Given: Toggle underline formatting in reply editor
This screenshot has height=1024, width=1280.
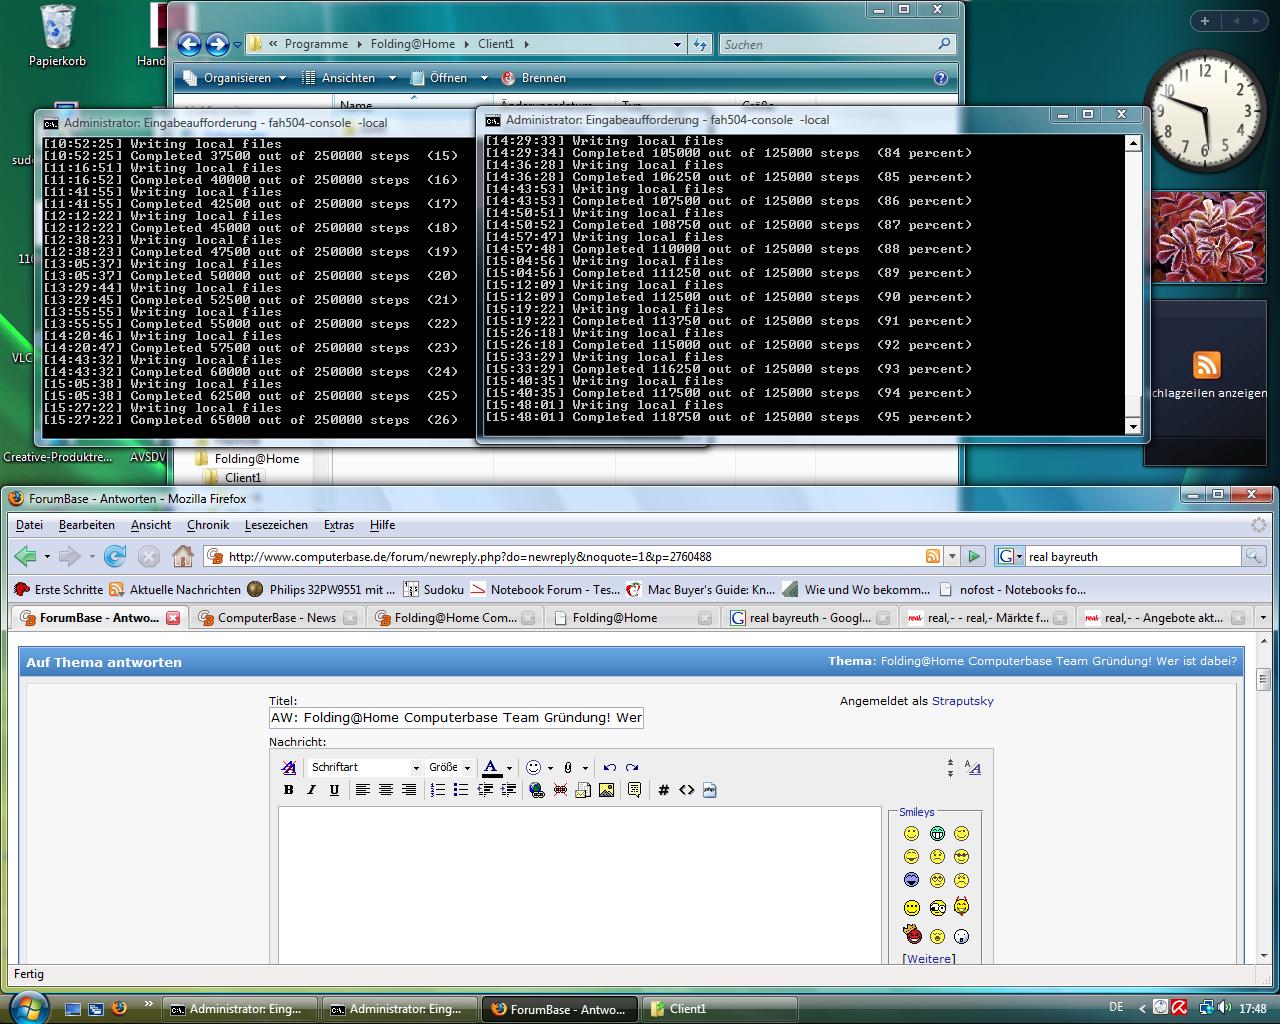Looking at the screenshot, I should pos(334,790).
